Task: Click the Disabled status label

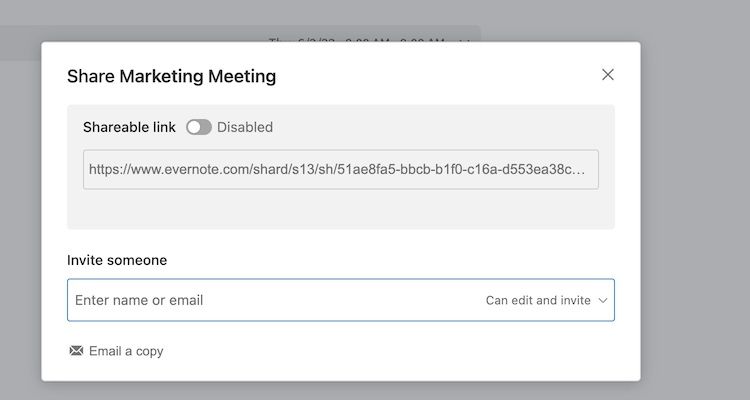Action: (245, 127)
